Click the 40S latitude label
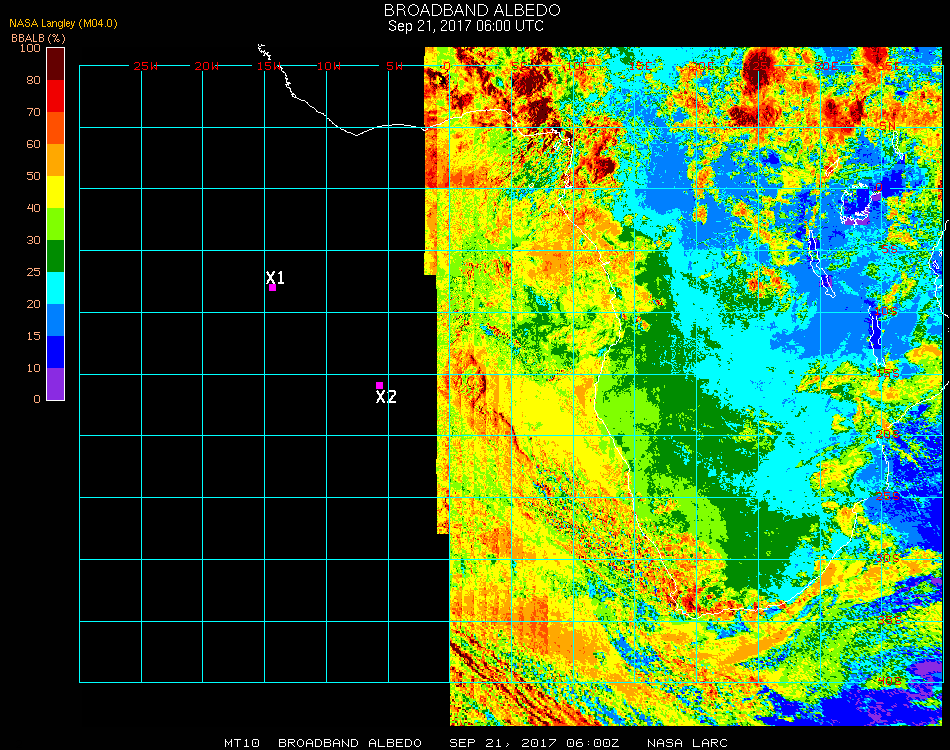The height and width of the screenshot is (750, 950). 889,682
